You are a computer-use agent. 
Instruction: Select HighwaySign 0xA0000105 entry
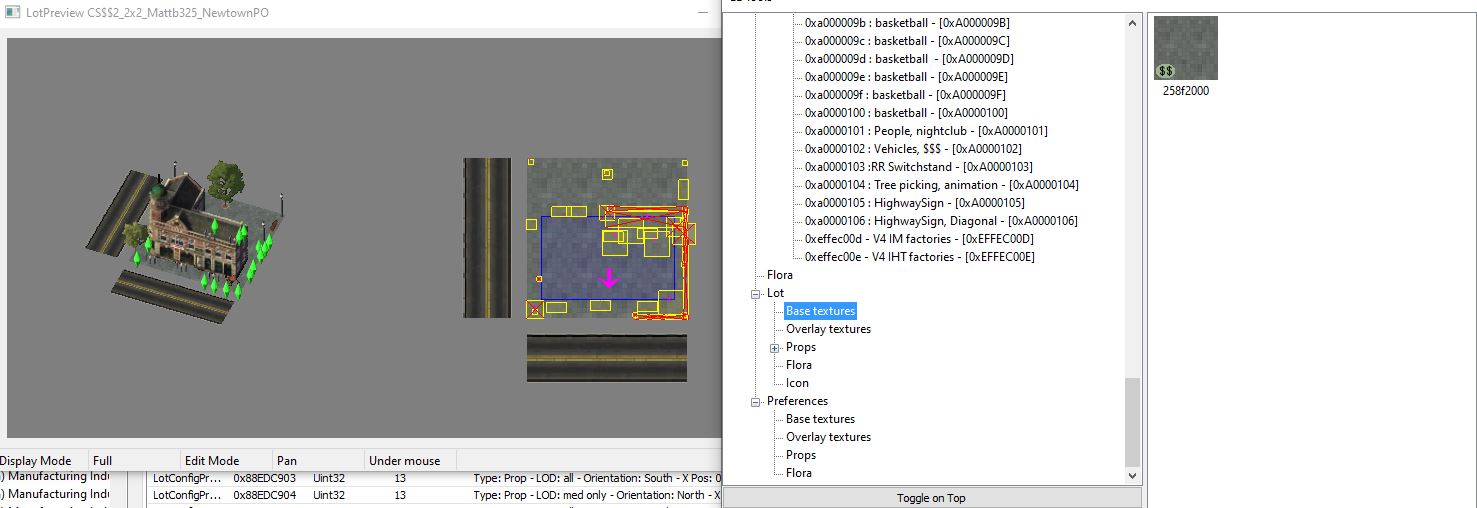[x=914, y=203]
